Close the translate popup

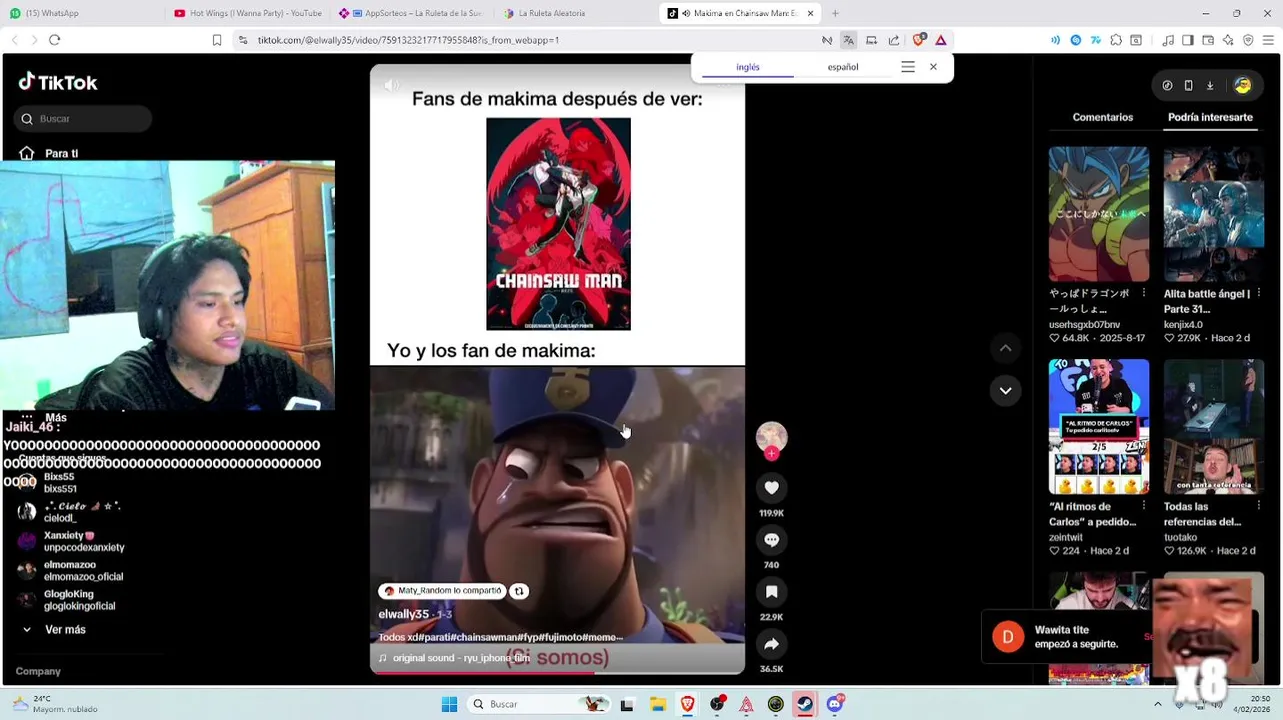[x=933, y=67]
